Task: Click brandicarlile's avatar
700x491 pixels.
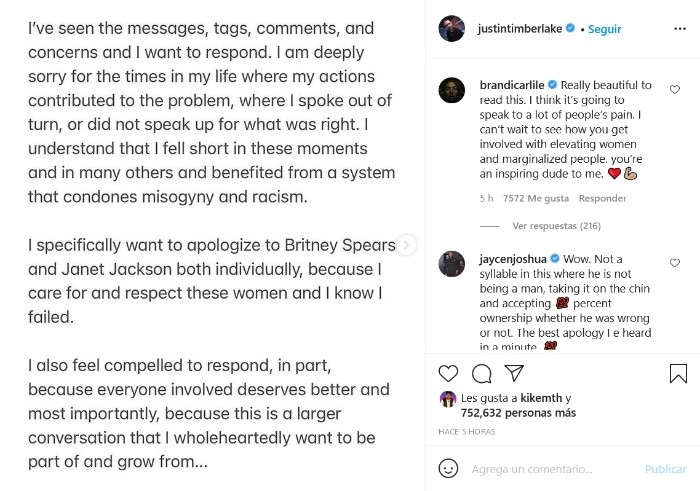Action: tap(451, 90)
